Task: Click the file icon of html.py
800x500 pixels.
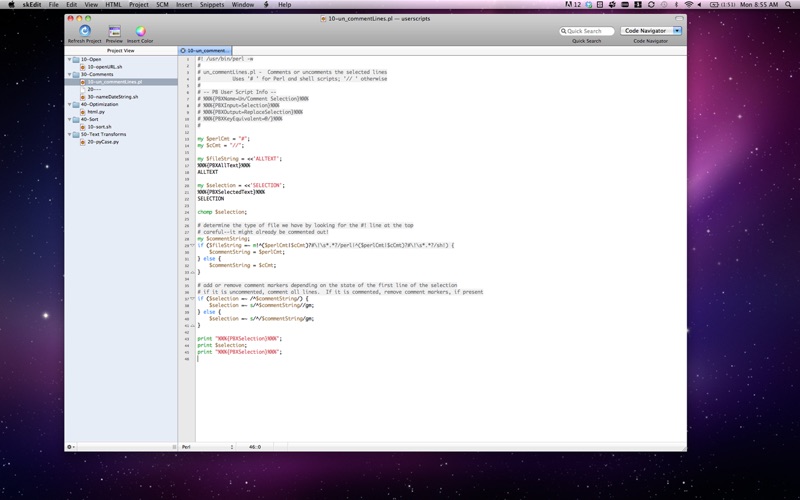Action: pos(83,112)
